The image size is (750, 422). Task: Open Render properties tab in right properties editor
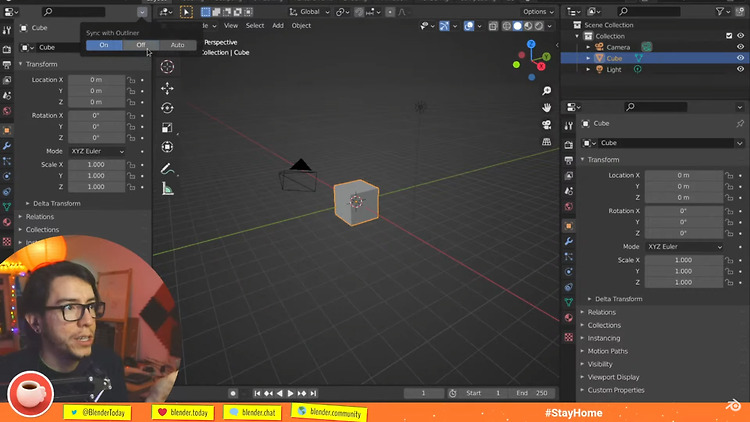[x=568, y=144]
